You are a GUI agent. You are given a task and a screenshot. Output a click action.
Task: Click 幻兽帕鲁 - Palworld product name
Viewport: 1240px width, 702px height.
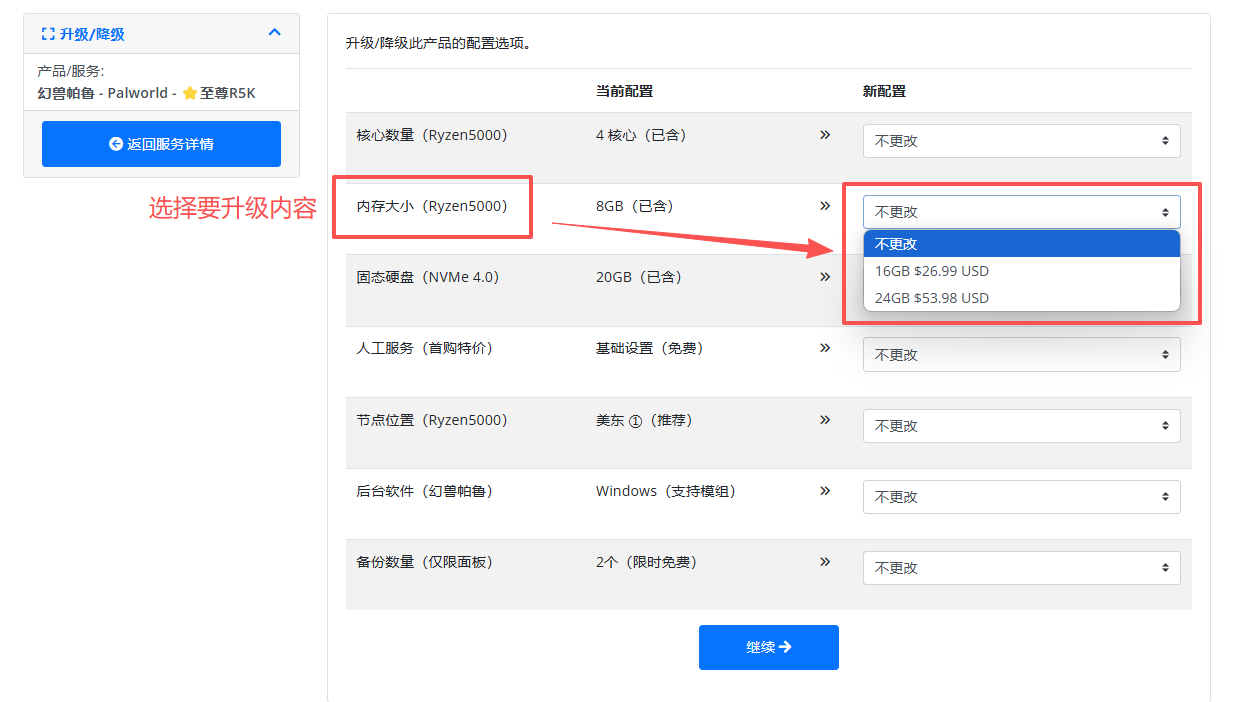pyautogui.click(x=103, y=93)
